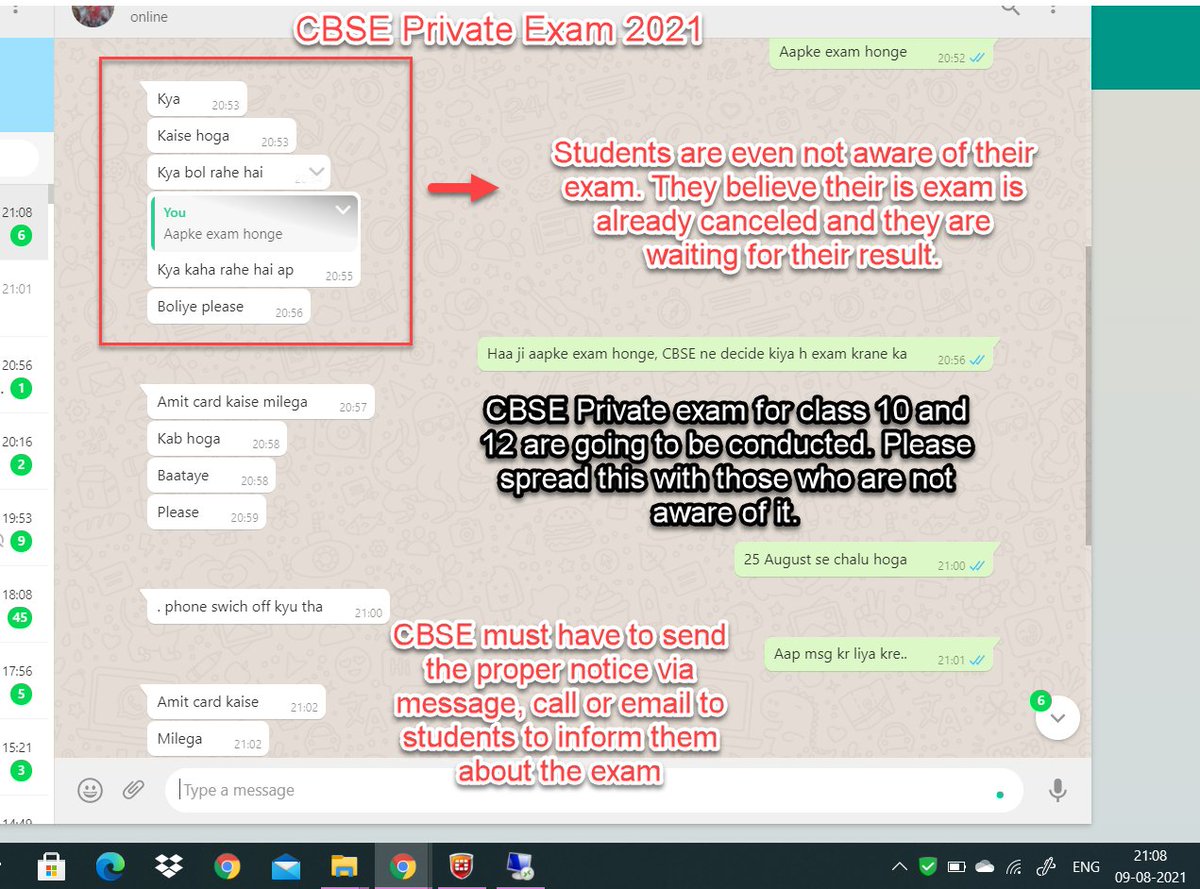Open chat with 5 unread at 17:56
Viewport: 1200px width, 889px height.
pos(24,682)
